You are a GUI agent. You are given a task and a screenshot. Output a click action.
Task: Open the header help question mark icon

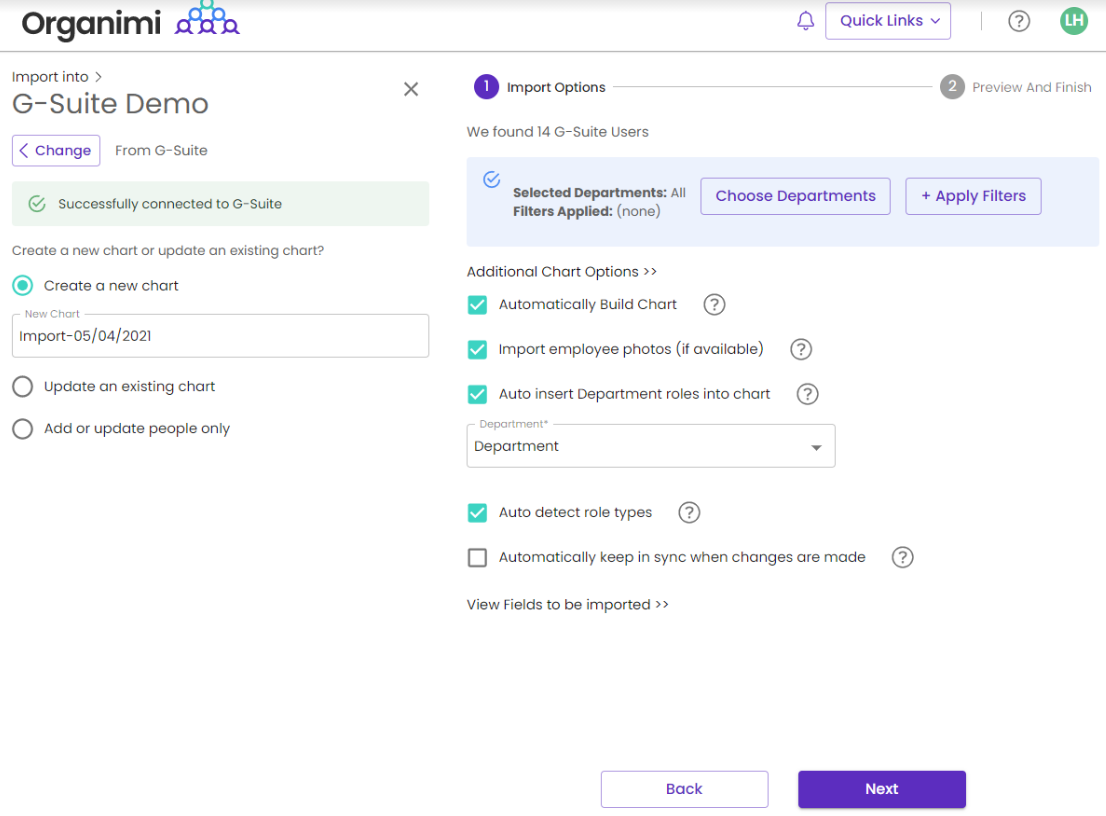1018,21
